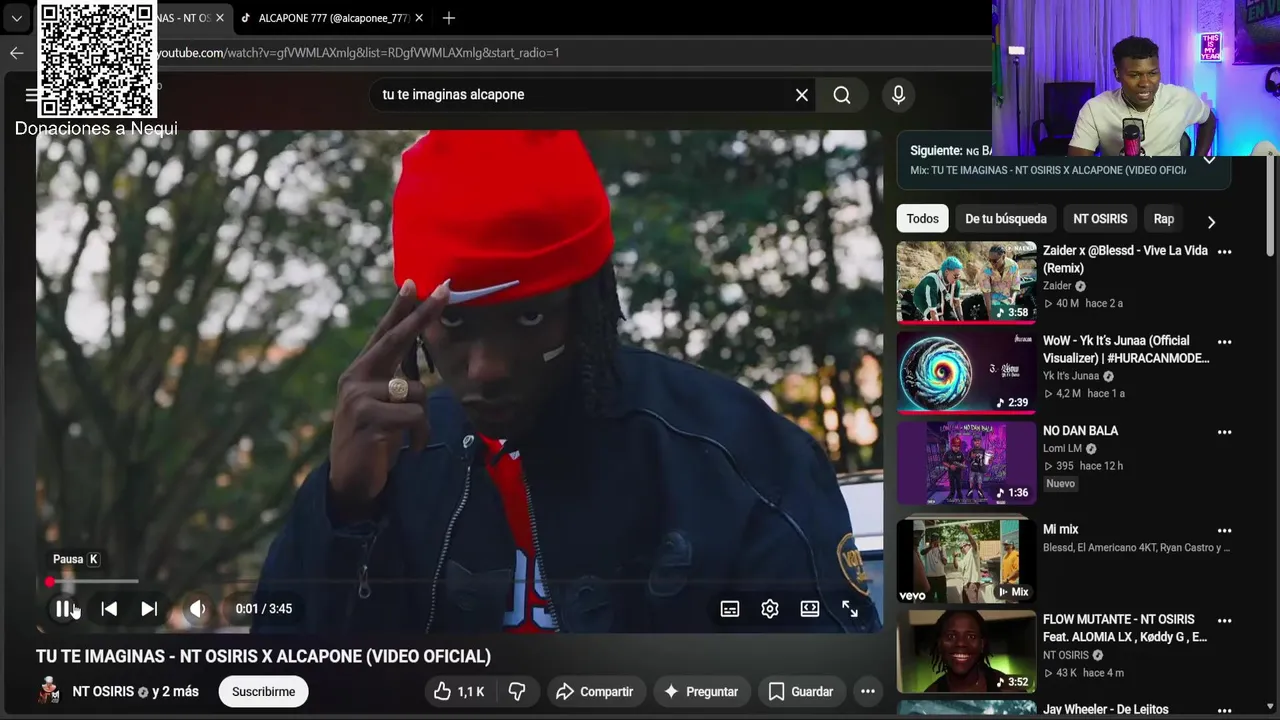Viewport: 1280px width, 720px height.
Task: Go to the previous video in playlist
Action: [109, 608]
